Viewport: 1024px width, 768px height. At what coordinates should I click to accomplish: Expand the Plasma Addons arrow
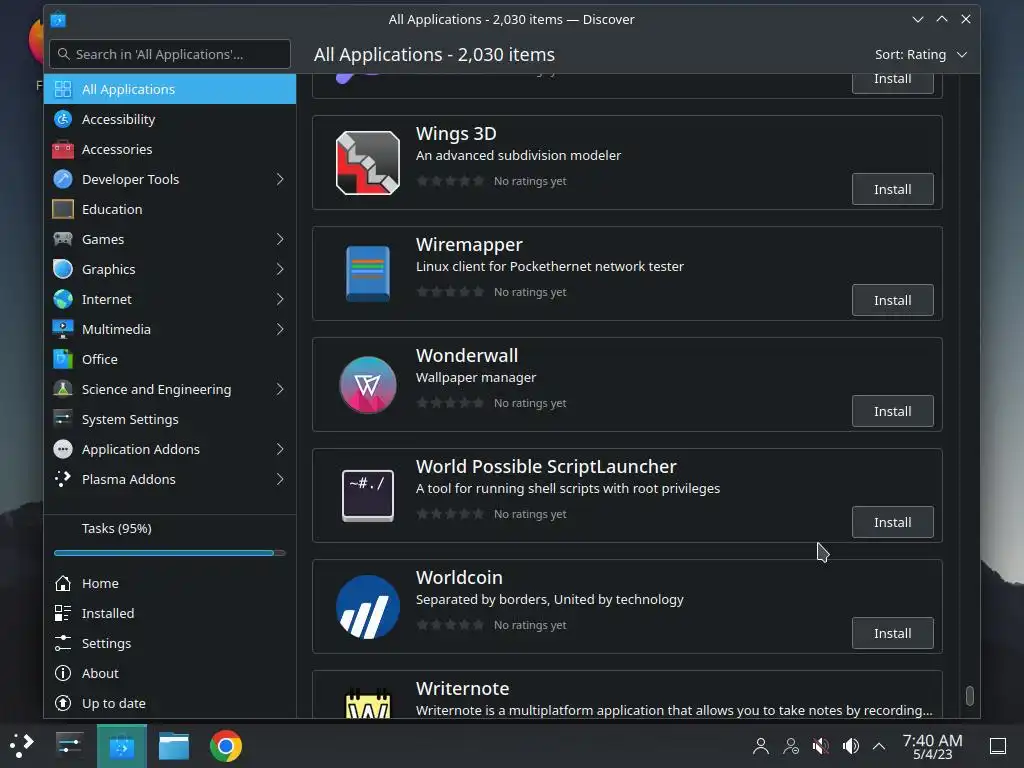click(280, 479)
